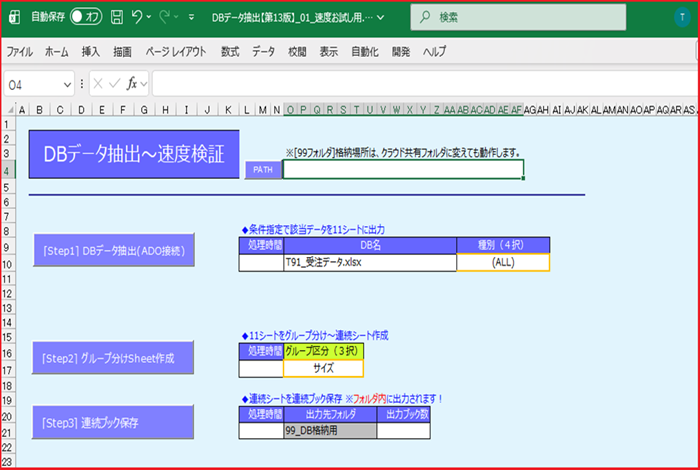Click [Step1] DBデータ抽出(ADO接続) button
This screenshot has width=700, height=470.
point(114,250)
